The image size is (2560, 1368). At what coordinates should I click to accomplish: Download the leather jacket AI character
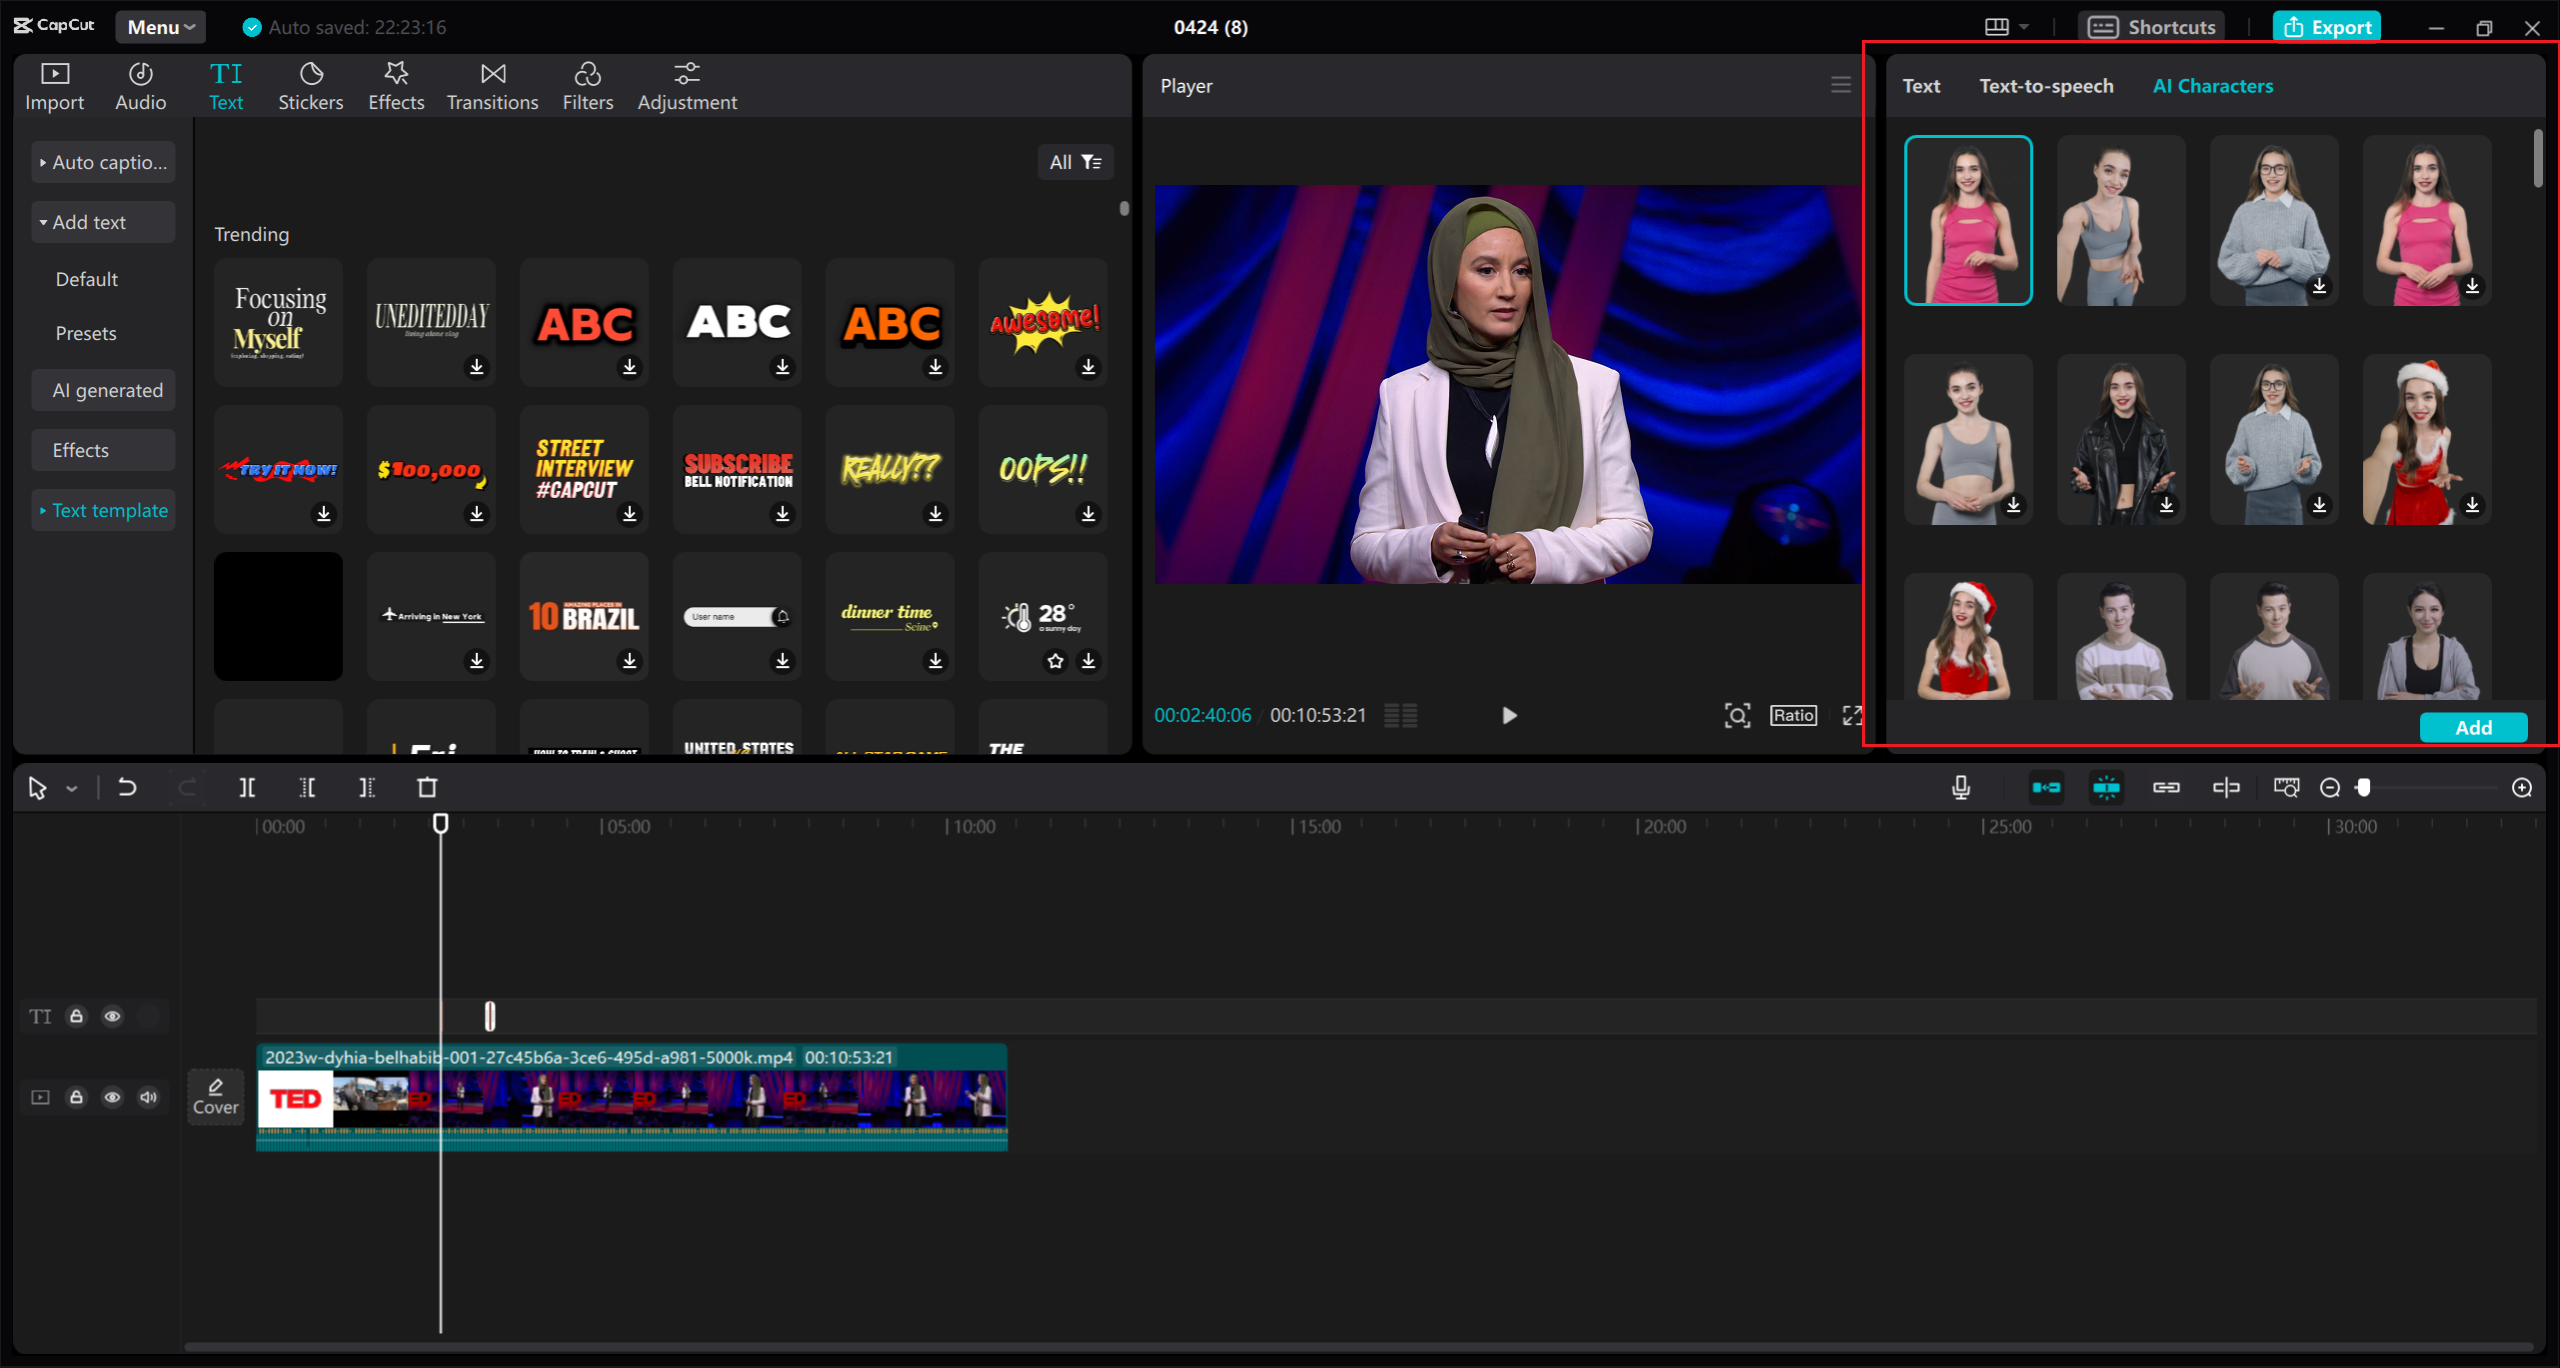click(x=2166, y=505)
